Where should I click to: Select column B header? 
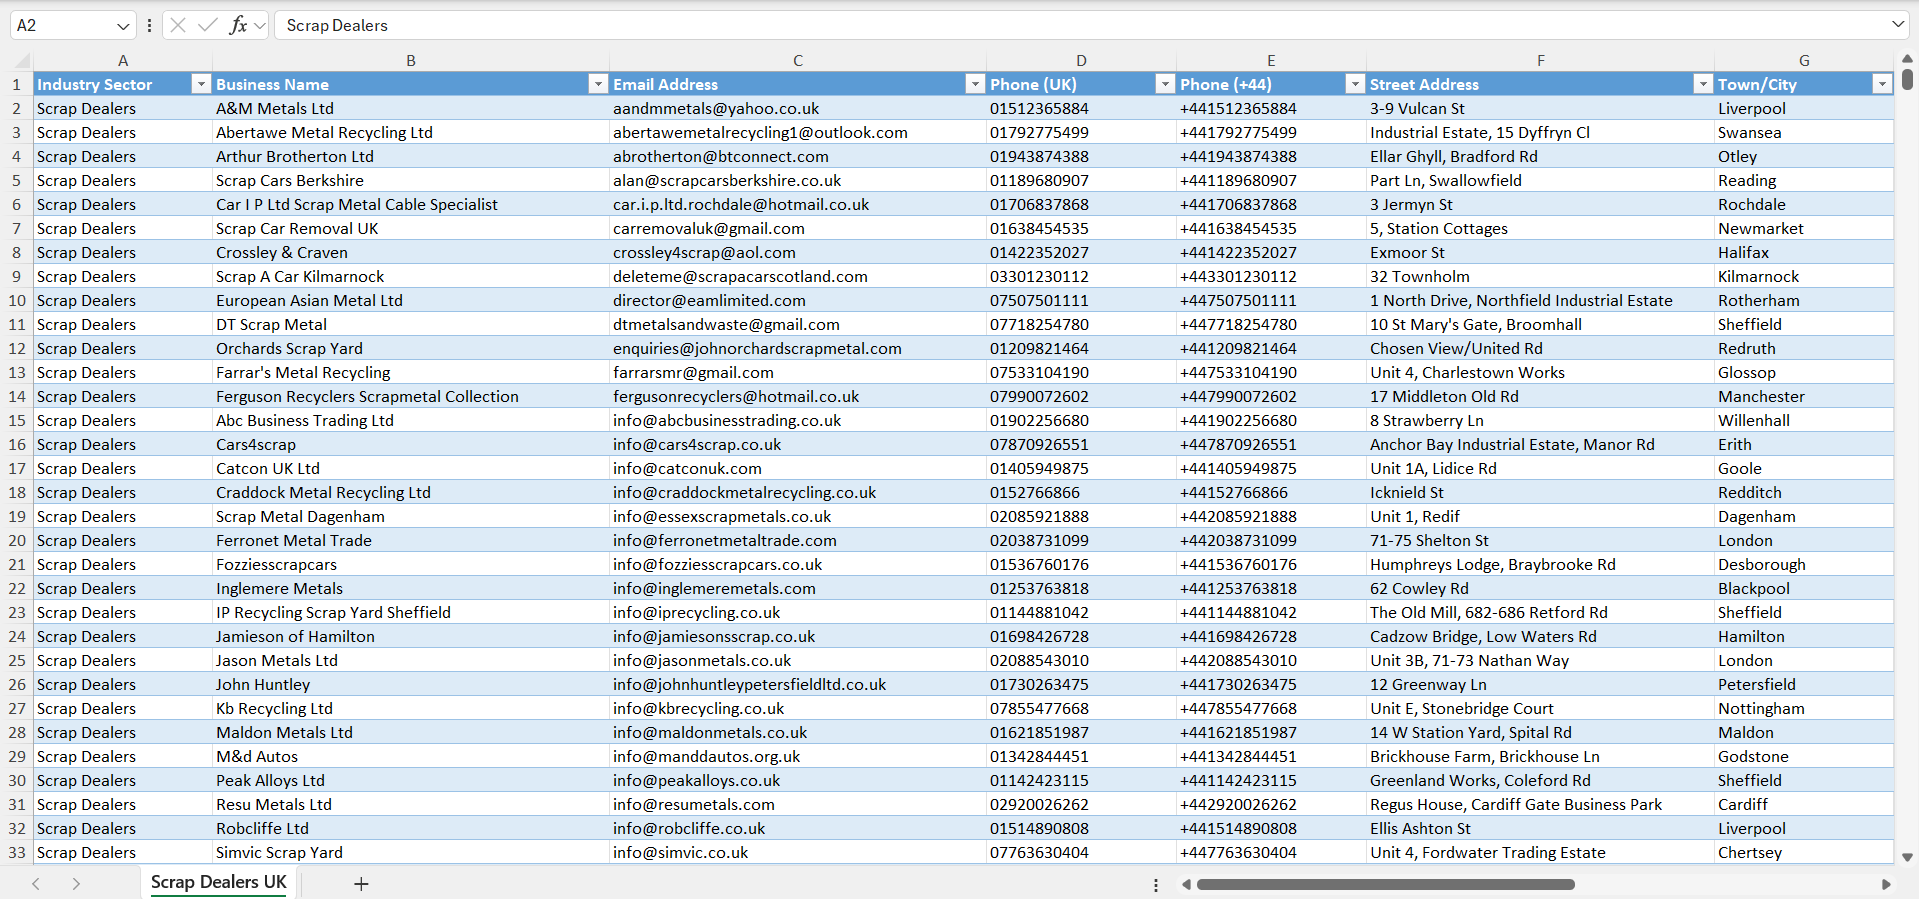pos(410,61)
